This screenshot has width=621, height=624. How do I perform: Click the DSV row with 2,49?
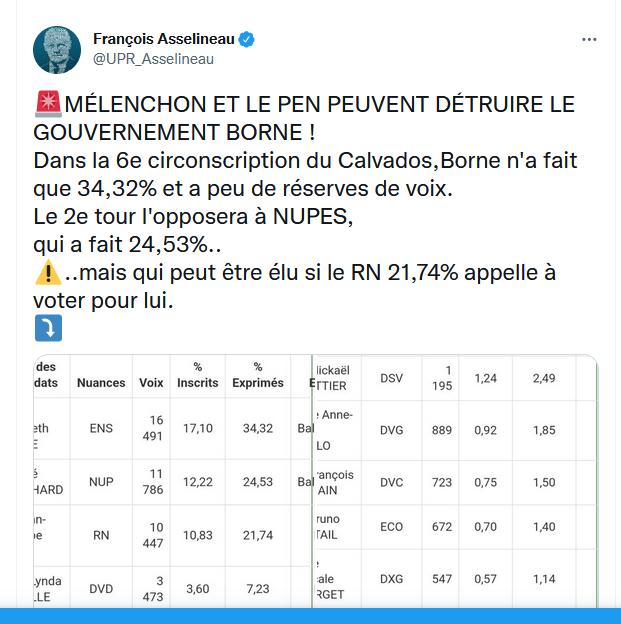point(456,378)
